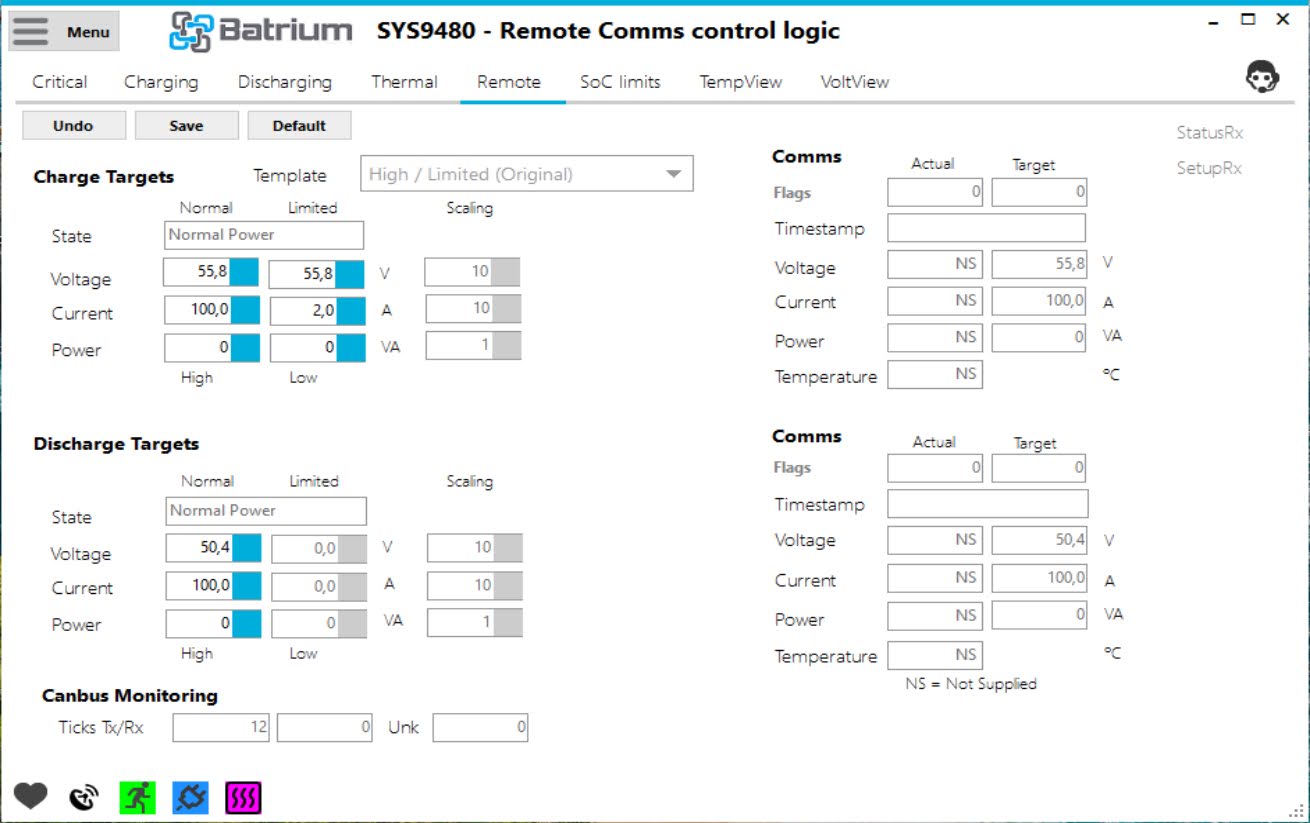Click blue stepper on Discharge Normal Power
The height and width of the screenshot is (823, 1310).
246,623
